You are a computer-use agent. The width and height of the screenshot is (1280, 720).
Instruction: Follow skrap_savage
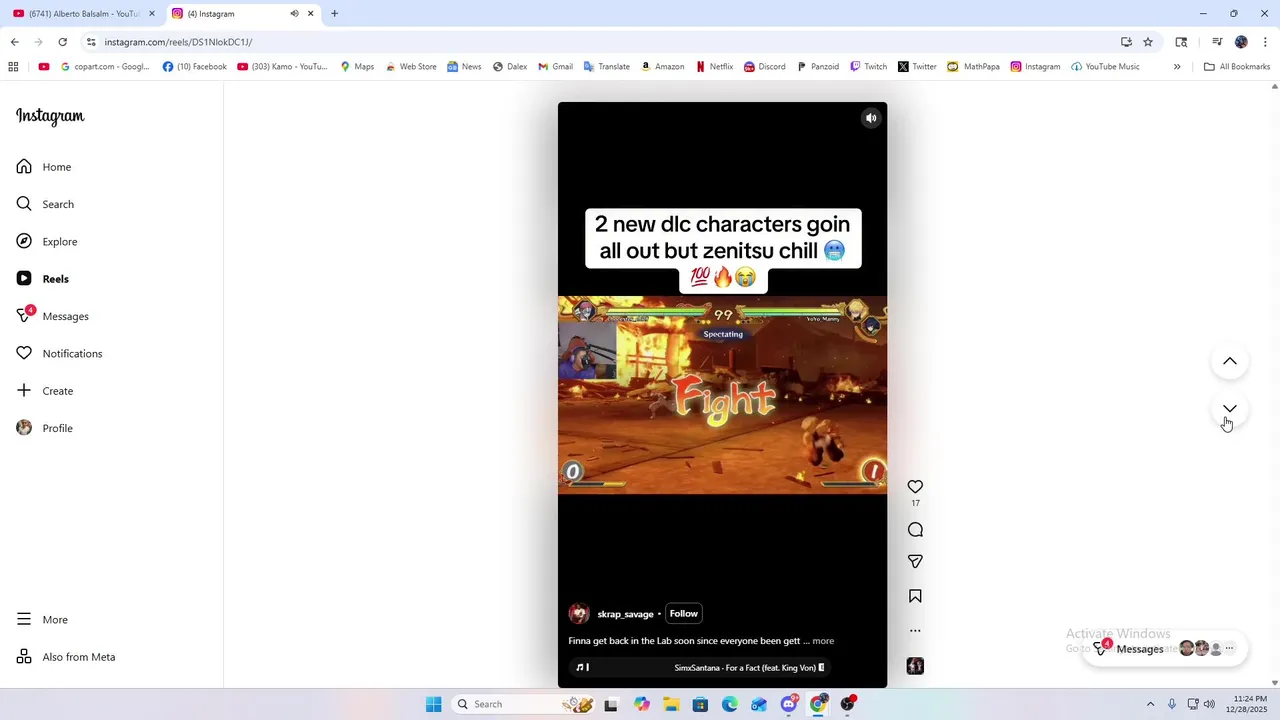click(684, 614)
